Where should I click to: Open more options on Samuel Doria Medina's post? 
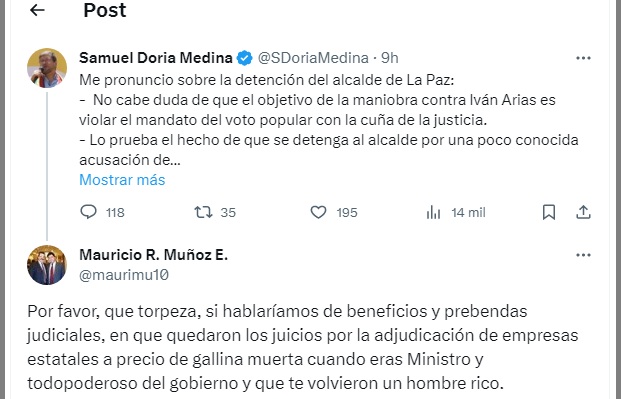pos(583,58)
